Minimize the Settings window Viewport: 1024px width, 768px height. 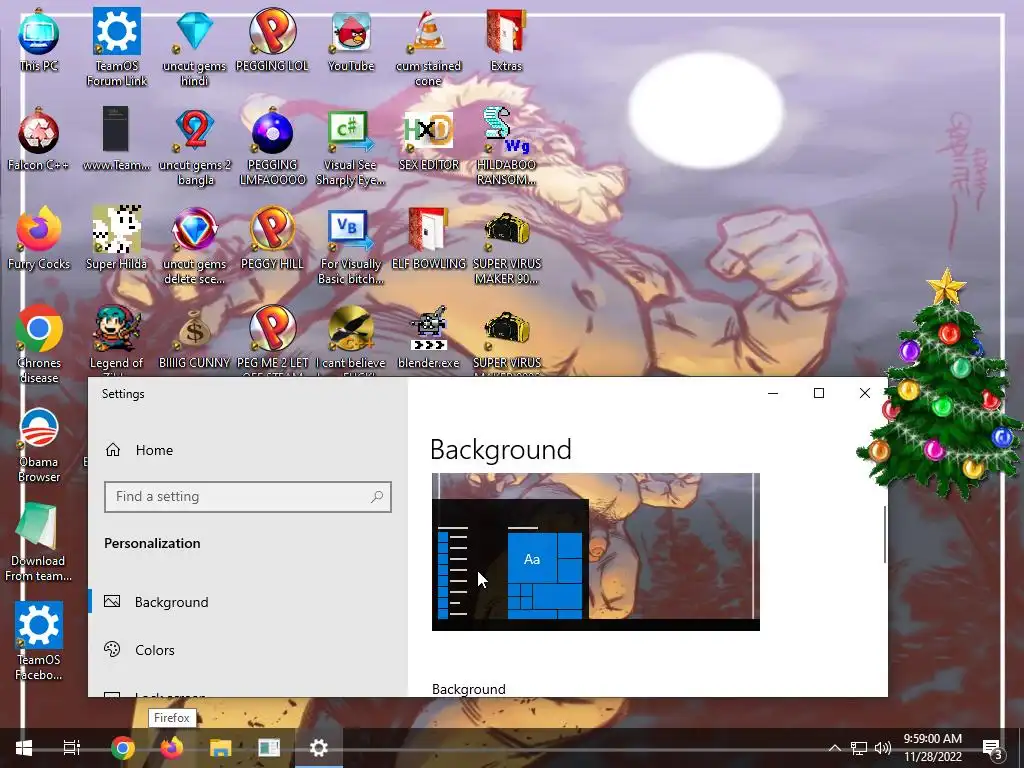tap(773, 393)
